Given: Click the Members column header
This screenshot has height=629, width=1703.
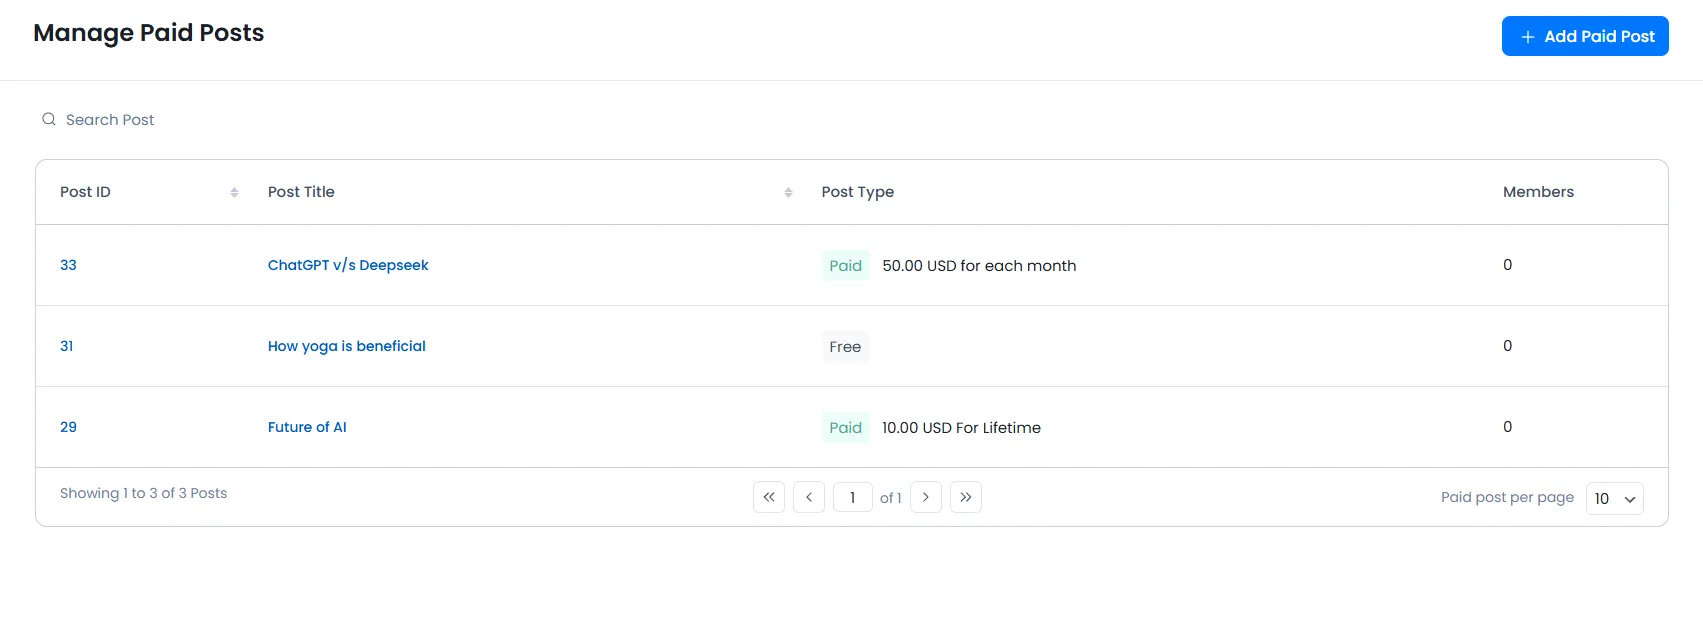Looking at the screenshot, I should coord(1538,191).
